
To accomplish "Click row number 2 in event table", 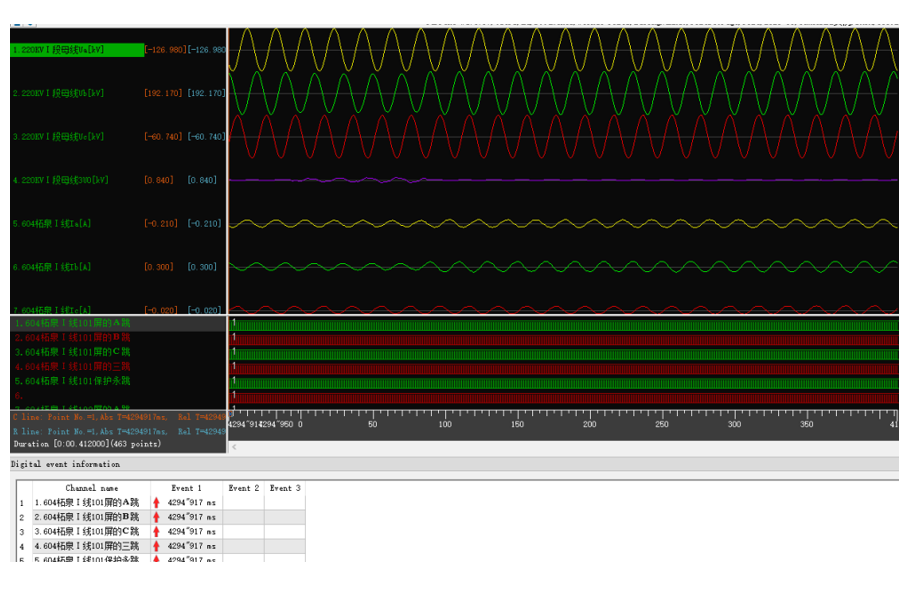I will tap(22, 517).
